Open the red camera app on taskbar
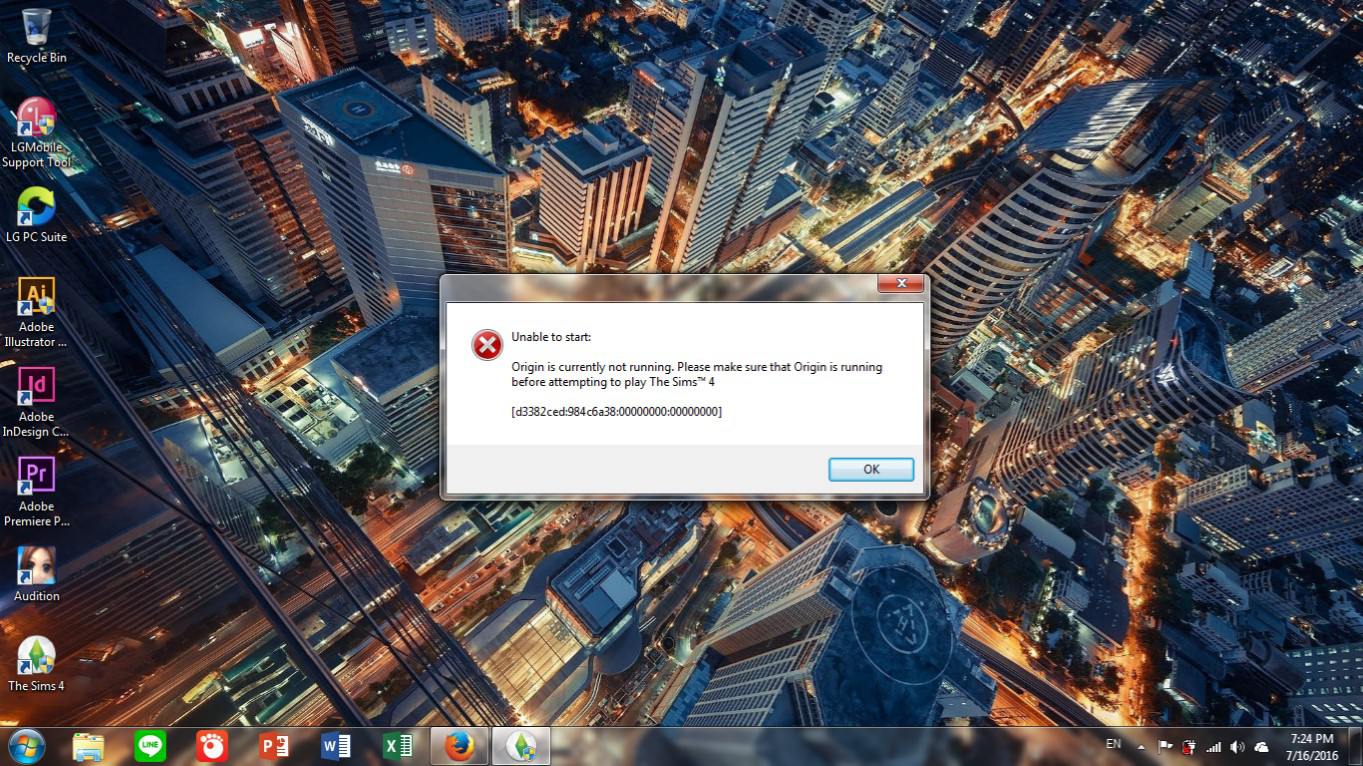 212,746
